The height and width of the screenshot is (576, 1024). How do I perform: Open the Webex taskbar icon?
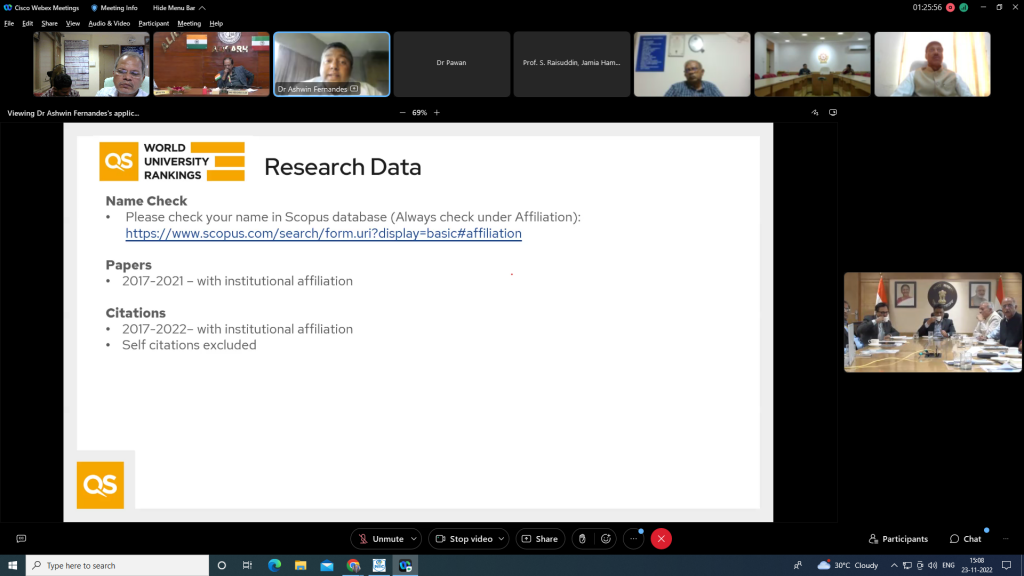[x=406, y=566]
